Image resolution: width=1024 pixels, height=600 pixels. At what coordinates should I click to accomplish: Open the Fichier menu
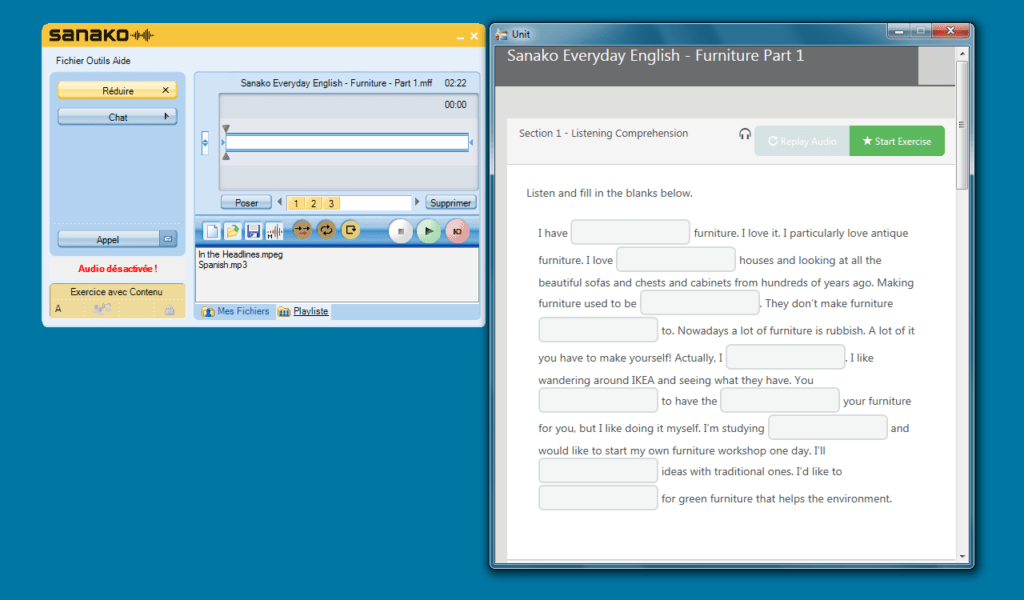70,61
